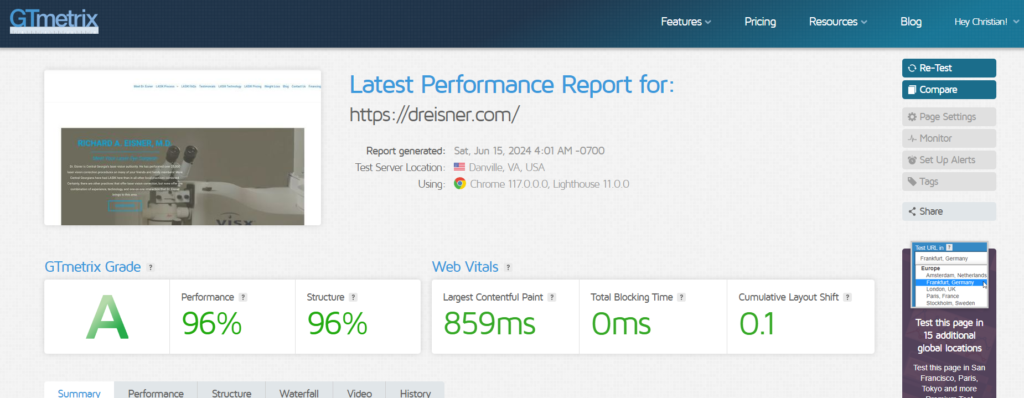Screen dimensions: 1024x398
Task: Click the Share button
Action: point(949,211)
